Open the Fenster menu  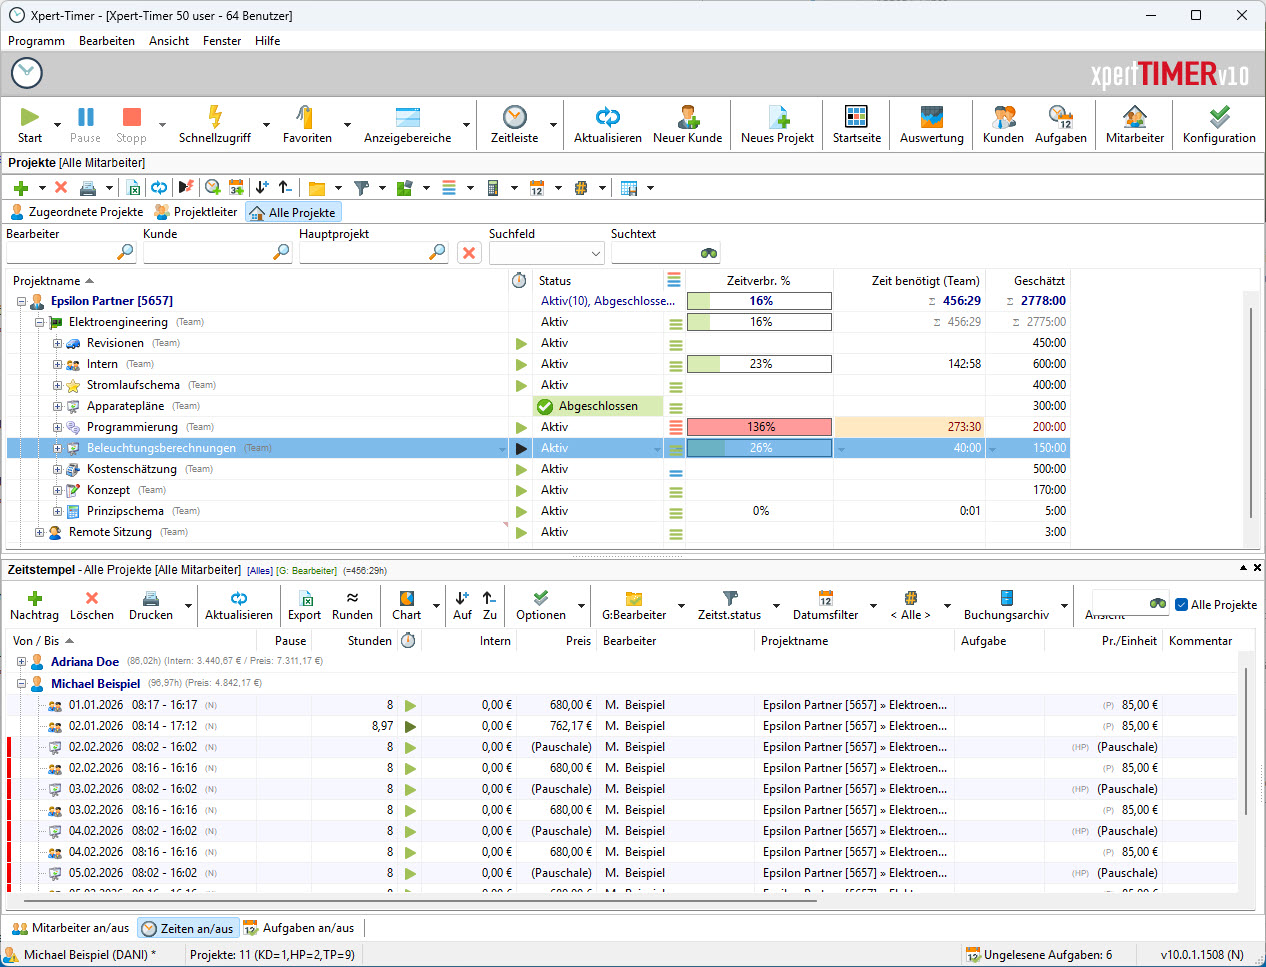[222, 41]
